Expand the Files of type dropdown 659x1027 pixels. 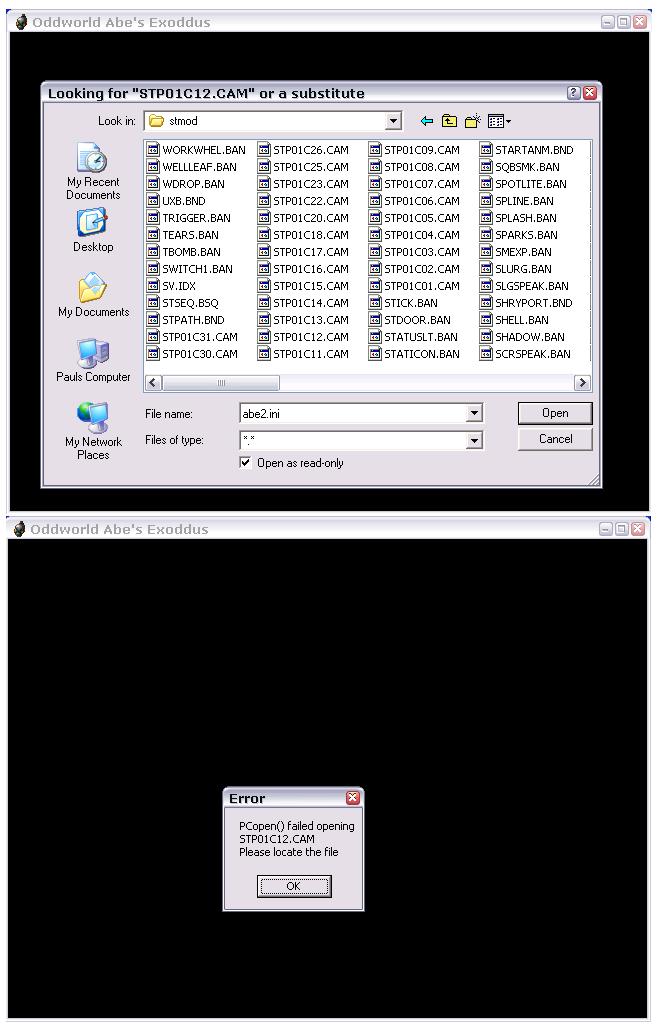coord(474,440)
